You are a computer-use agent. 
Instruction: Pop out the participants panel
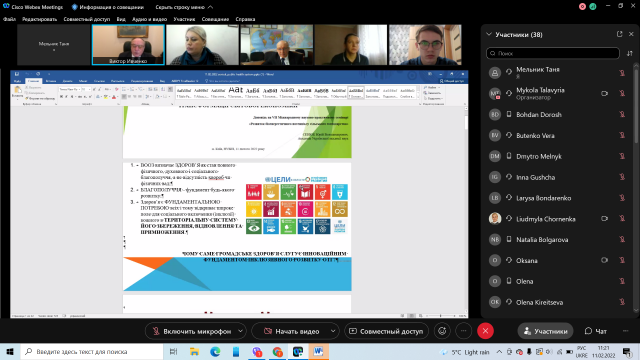click(620, 34)
